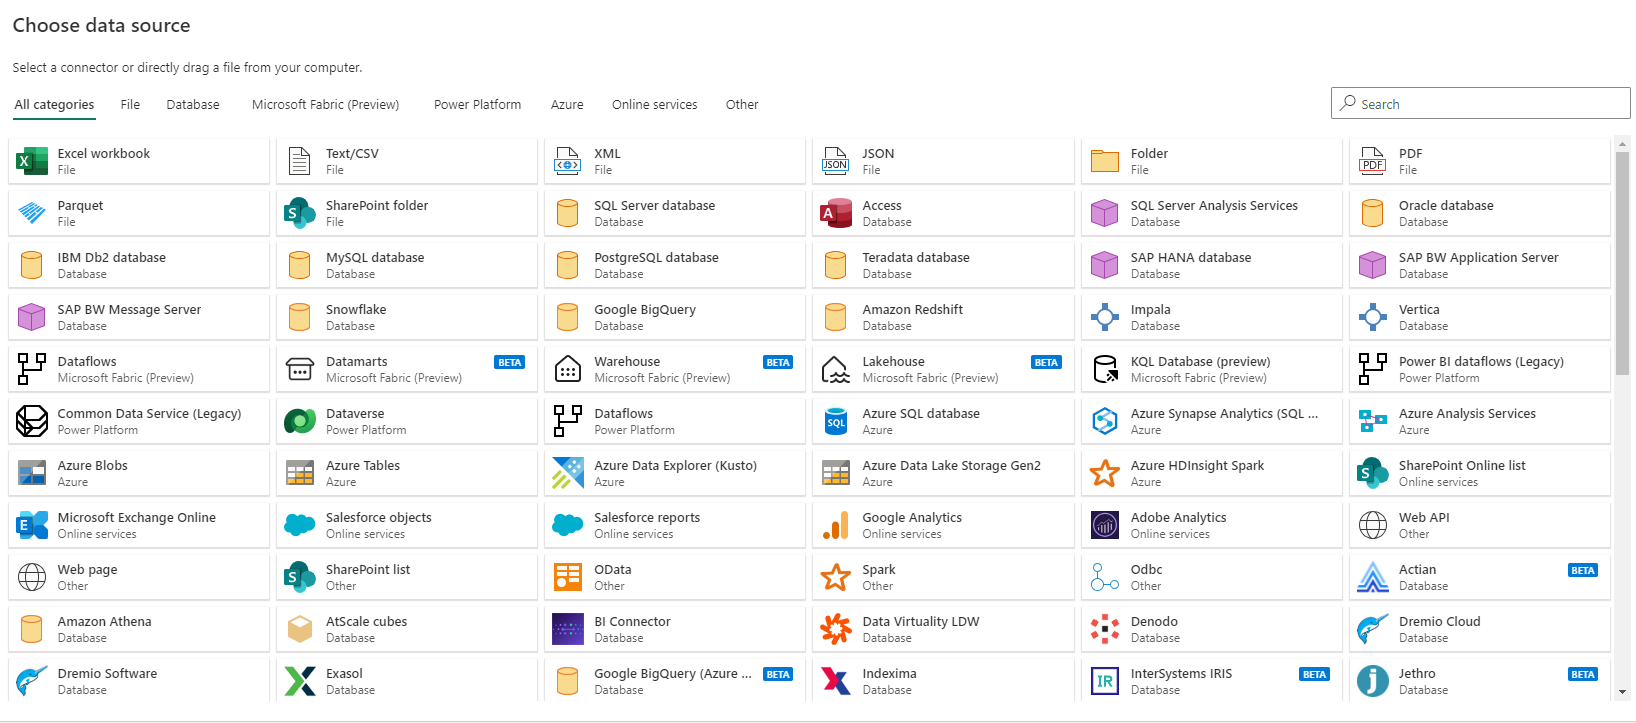Pick the Dataverse green icon

tap(300, 421)
